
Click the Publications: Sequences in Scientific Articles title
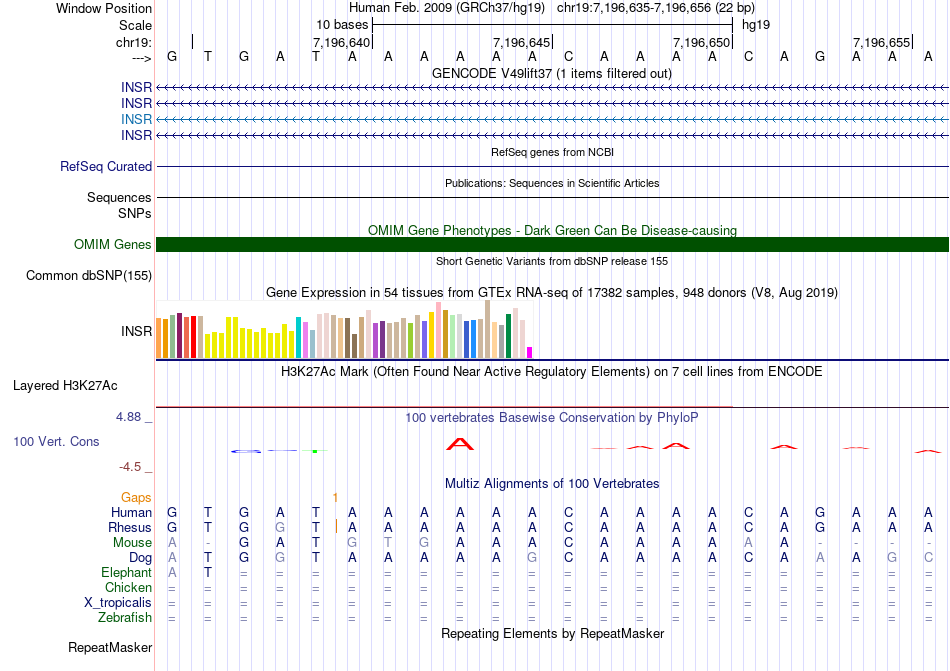click(552, 183)
